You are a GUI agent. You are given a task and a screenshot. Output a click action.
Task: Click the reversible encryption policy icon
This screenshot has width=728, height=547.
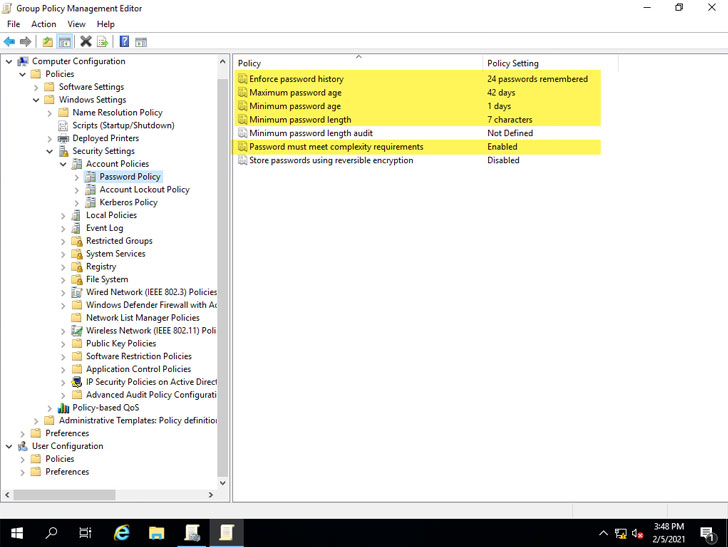tap(242, 160)
